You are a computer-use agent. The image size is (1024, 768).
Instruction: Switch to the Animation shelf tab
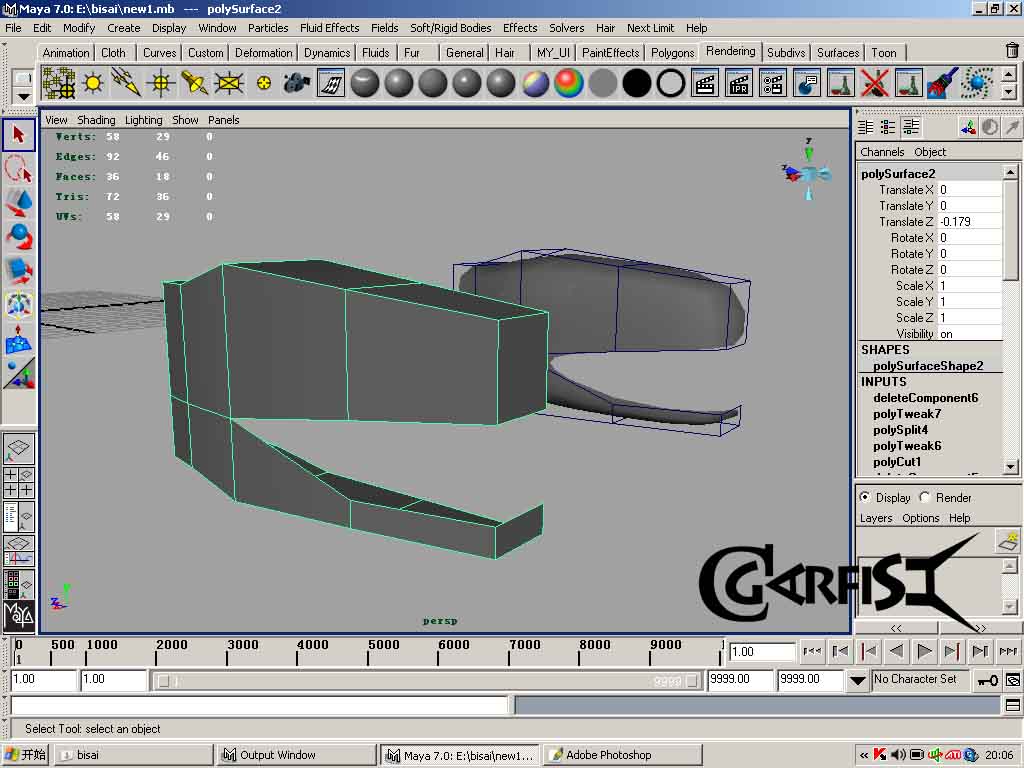(x=66, y=52)
